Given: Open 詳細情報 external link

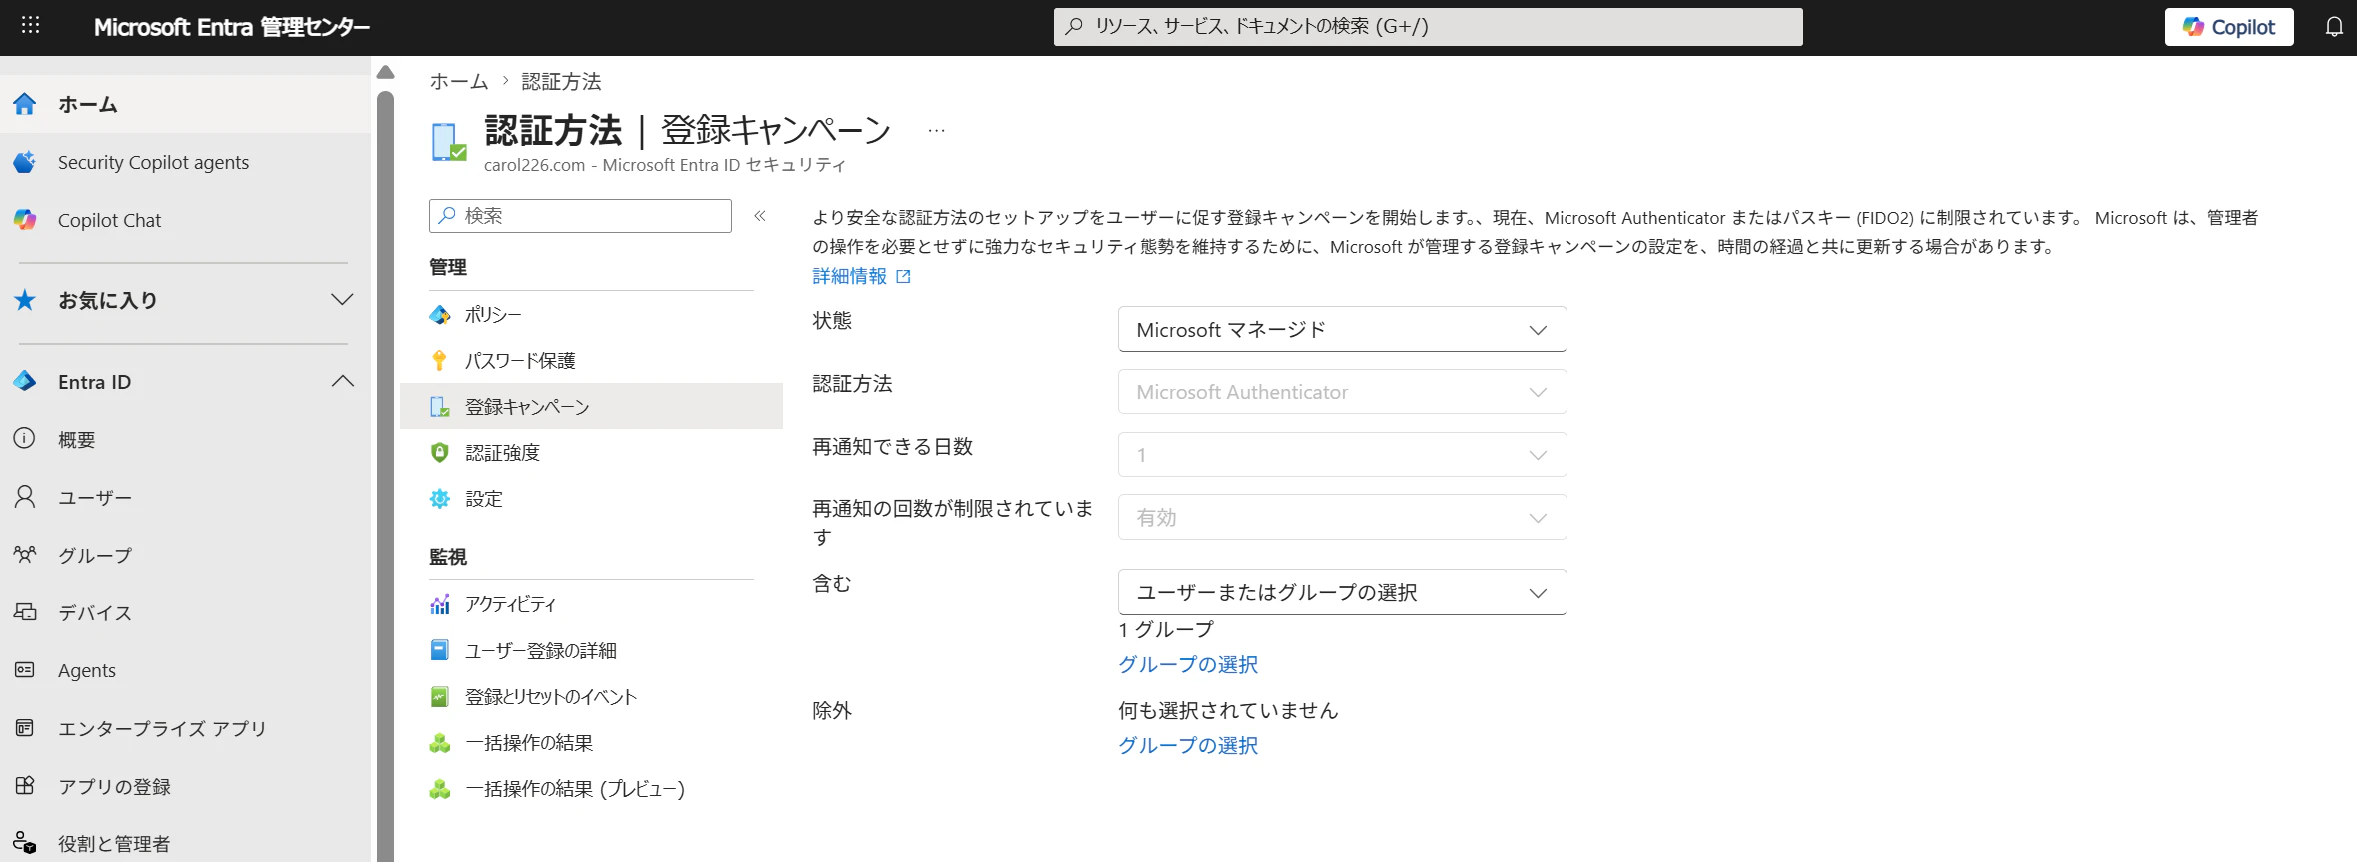Looking at the screenshot, I should click(x=861, y=276).
